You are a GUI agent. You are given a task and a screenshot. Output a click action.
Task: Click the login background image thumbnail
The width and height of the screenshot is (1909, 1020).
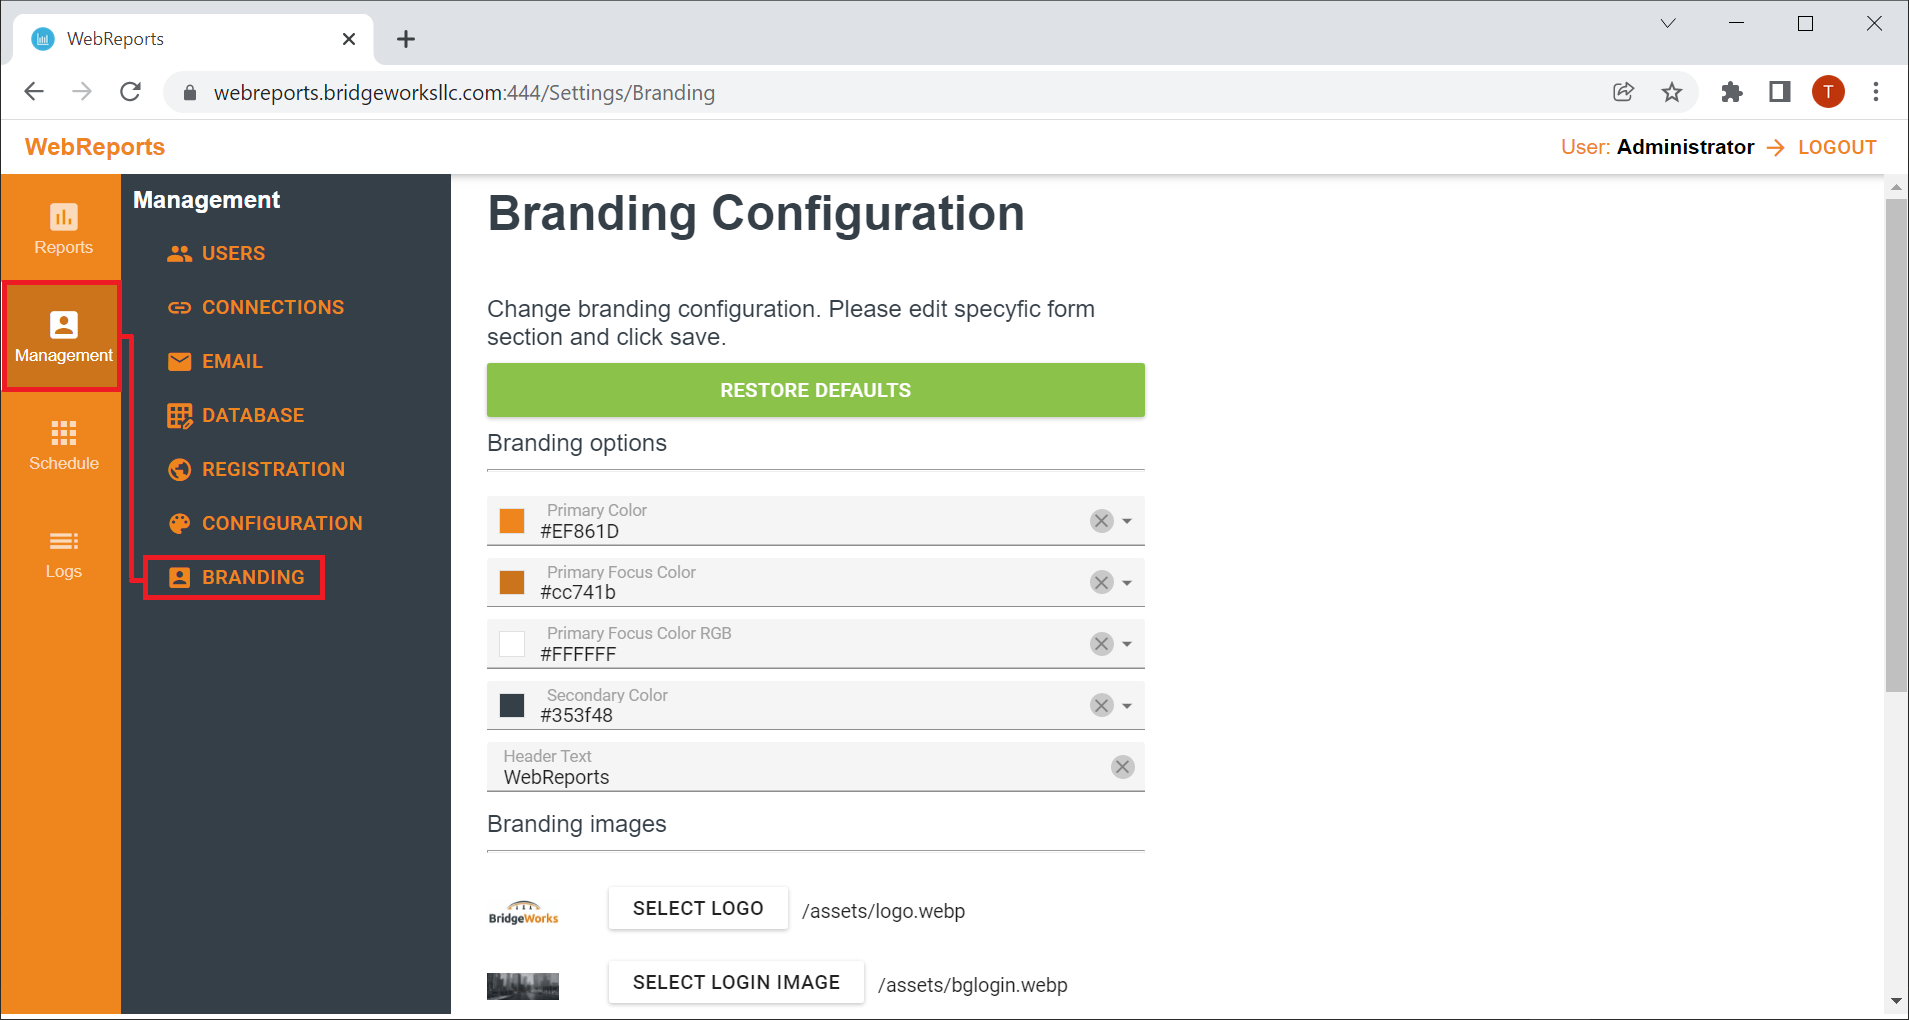523,986
